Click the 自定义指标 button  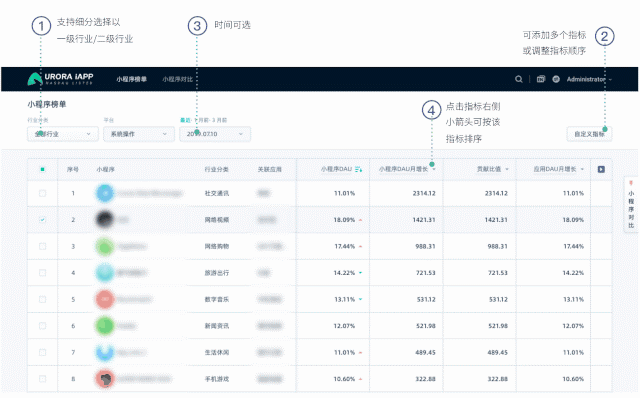(589, 134)
